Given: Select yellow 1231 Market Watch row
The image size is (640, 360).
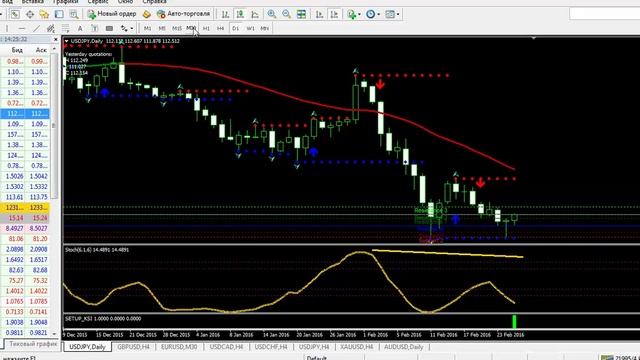Looking at the screenshot, I should coord(25,207).
